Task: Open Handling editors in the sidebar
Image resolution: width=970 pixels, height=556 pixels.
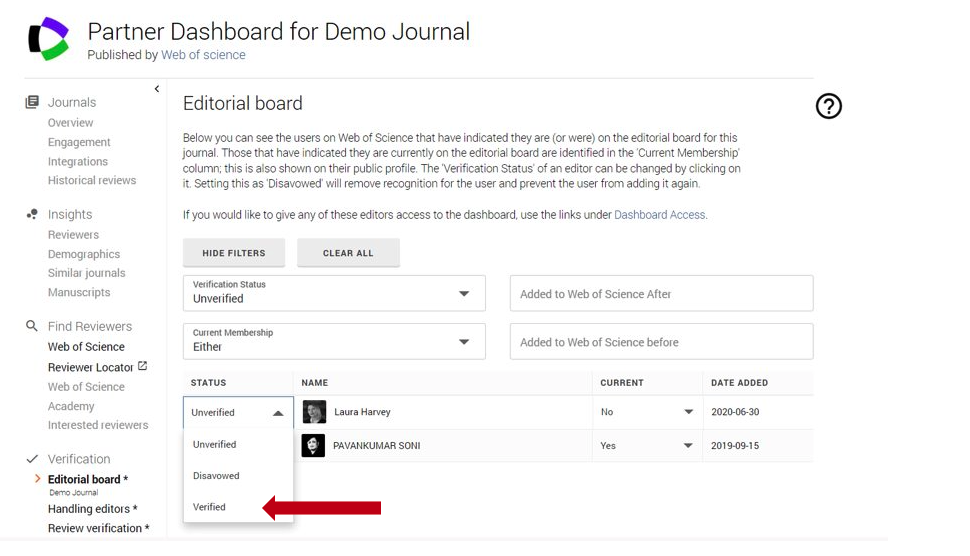Action: [93, 509]
